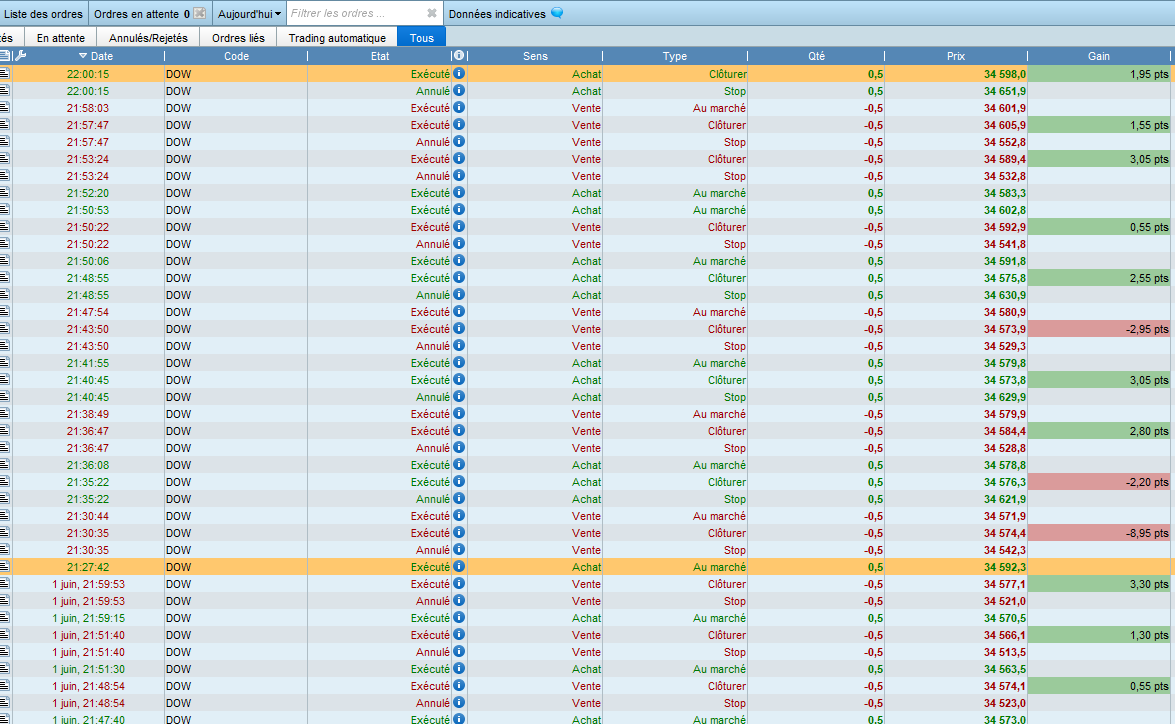This screenshot has height=724, width=1175.
Task: Open the Trading automatique tab
Action: pyautogui.click(x=337, y=37)
